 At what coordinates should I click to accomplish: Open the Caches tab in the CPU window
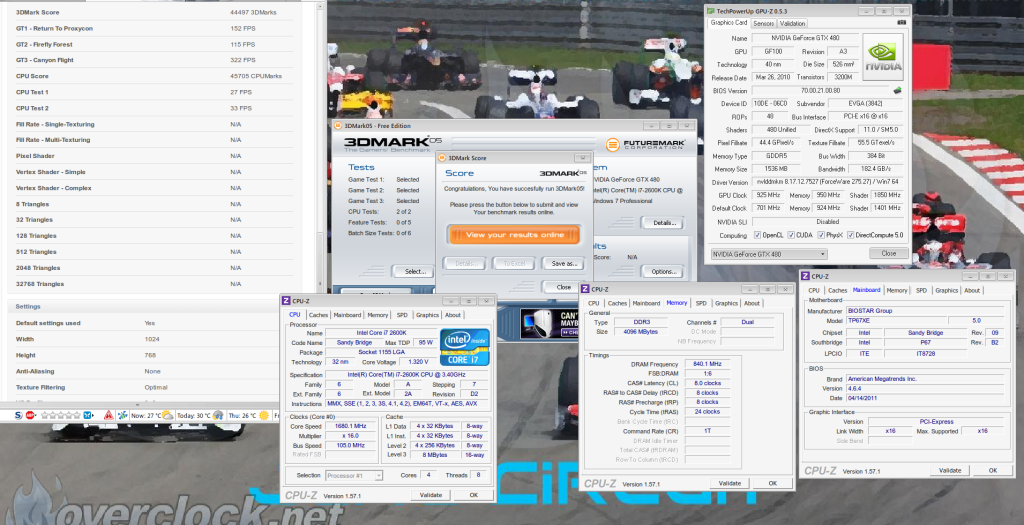[318, 315]
